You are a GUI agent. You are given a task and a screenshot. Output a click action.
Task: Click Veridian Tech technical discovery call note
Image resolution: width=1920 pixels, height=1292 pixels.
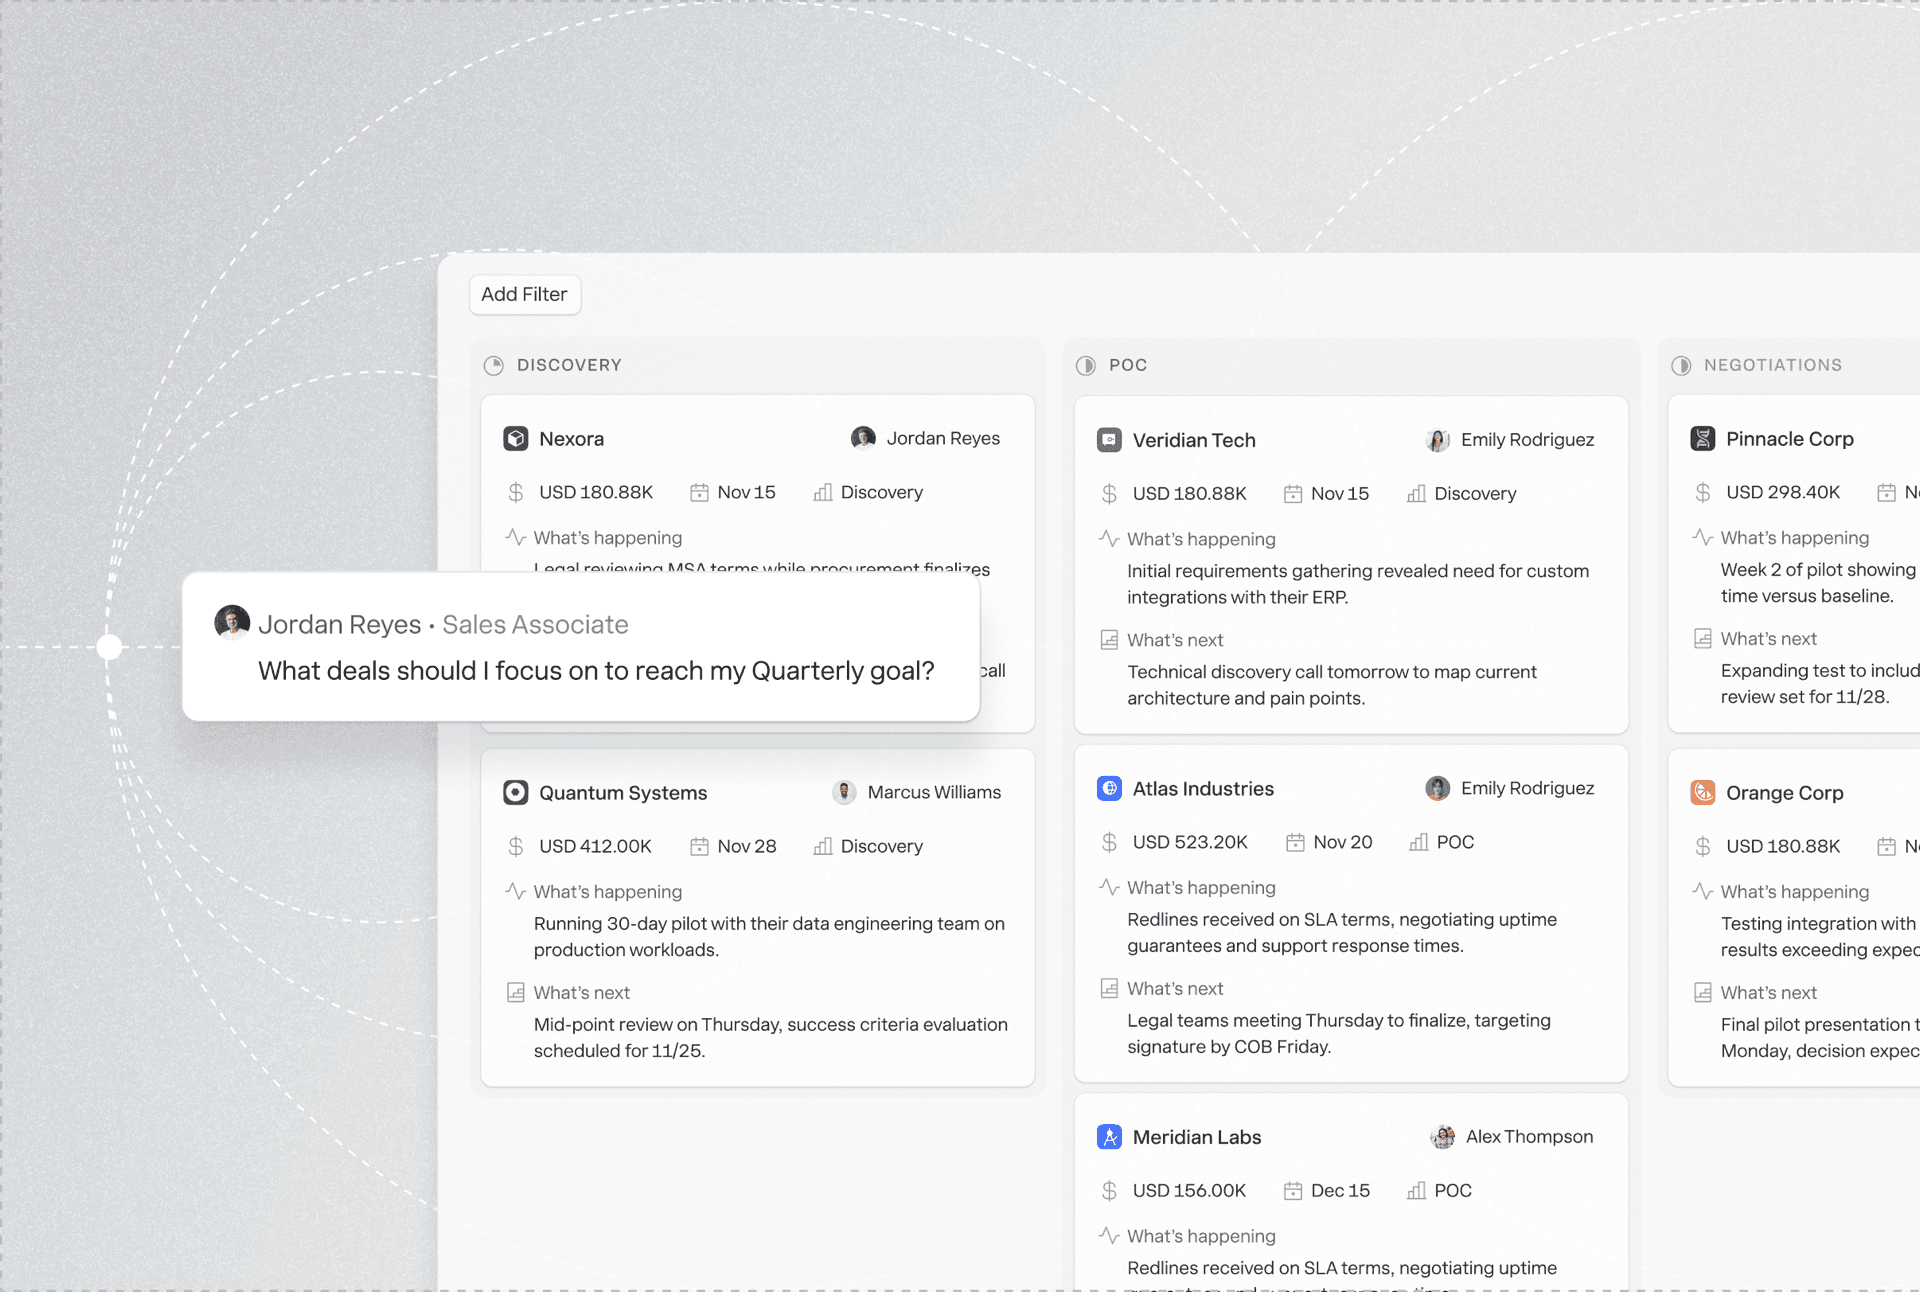(1332, 685)
